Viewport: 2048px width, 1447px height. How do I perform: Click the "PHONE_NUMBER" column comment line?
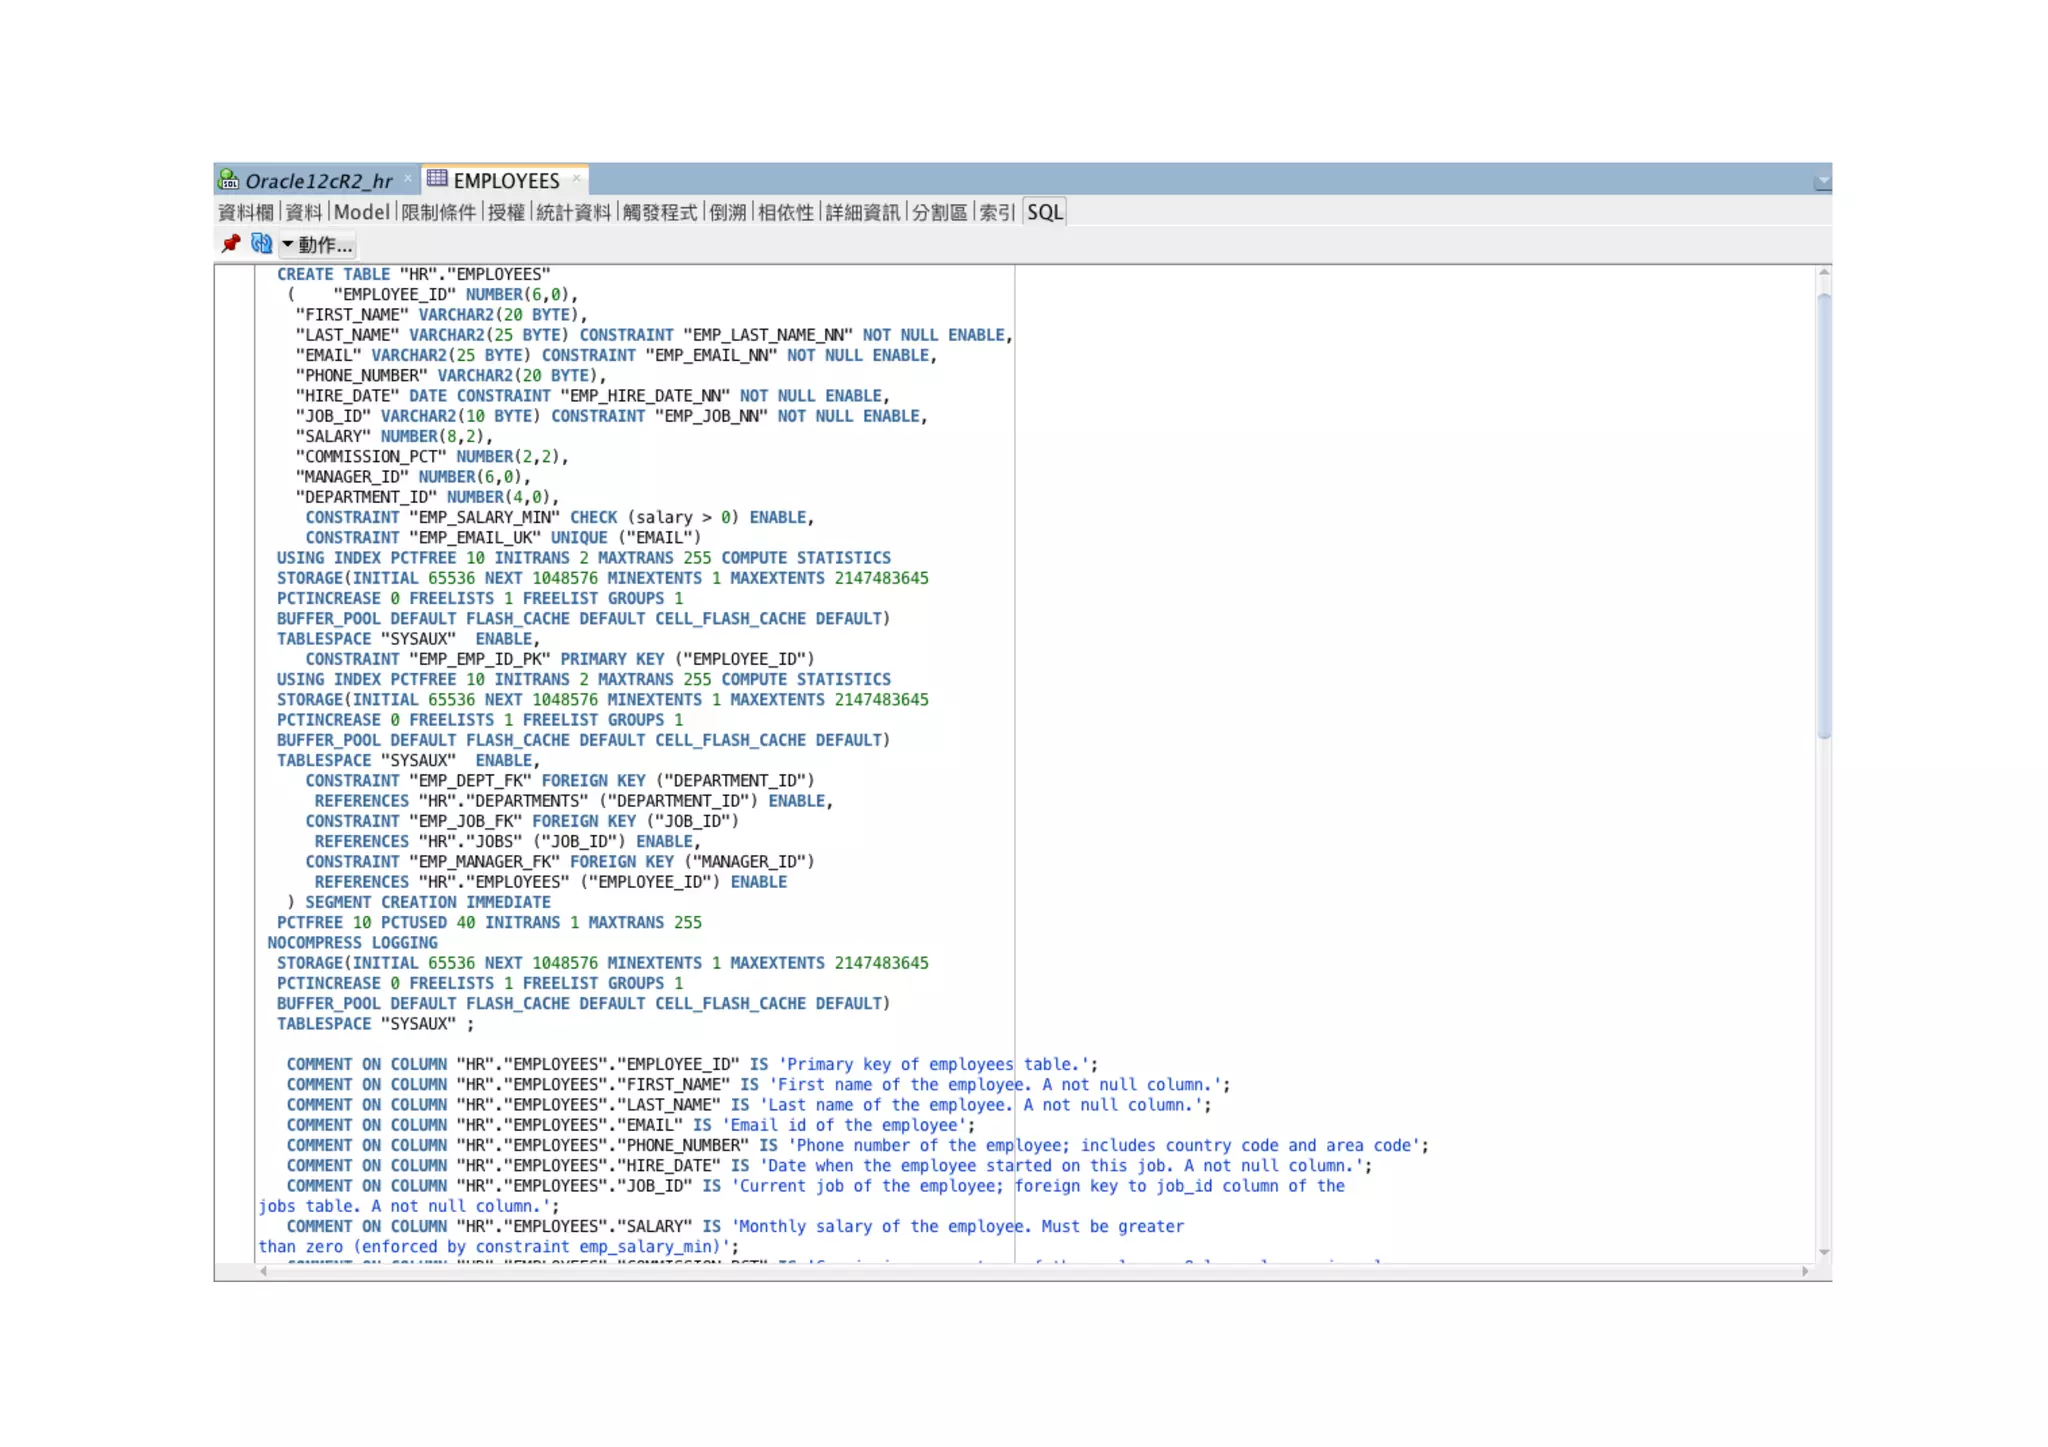(x=857, y=1145)
